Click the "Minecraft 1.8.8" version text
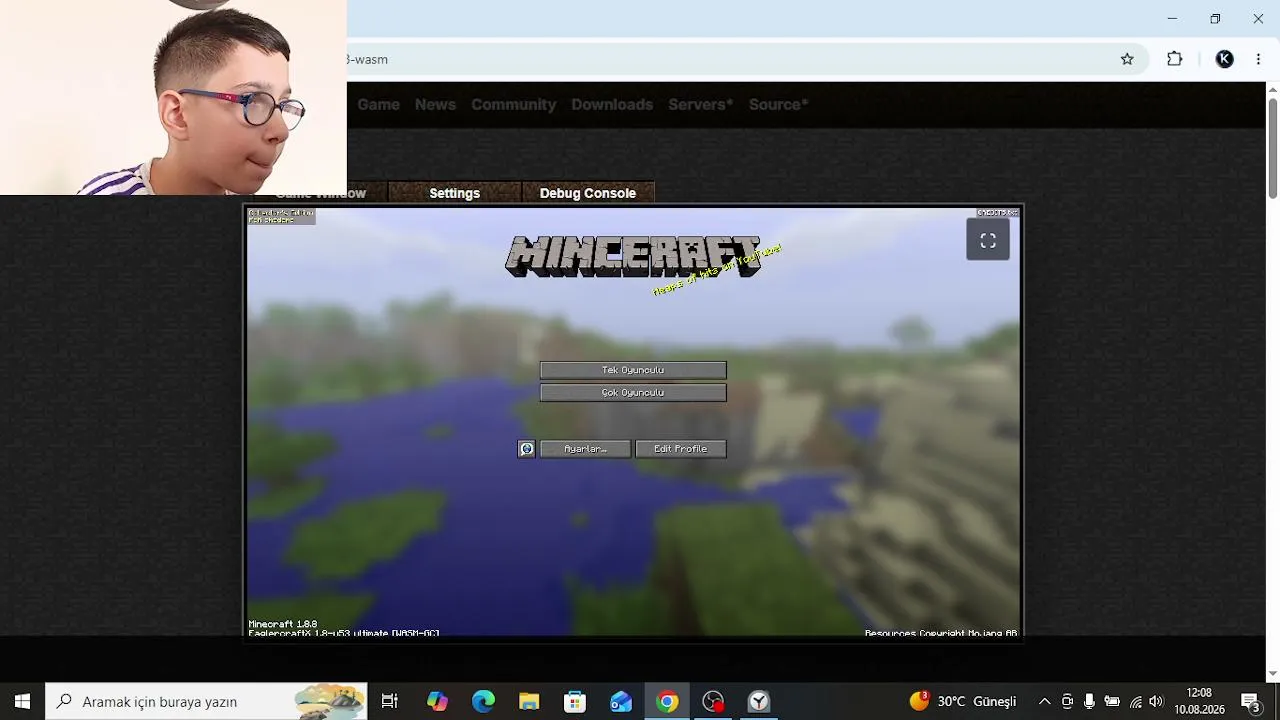The height and width of the screenshot is (720, 1280). point(283,624)
